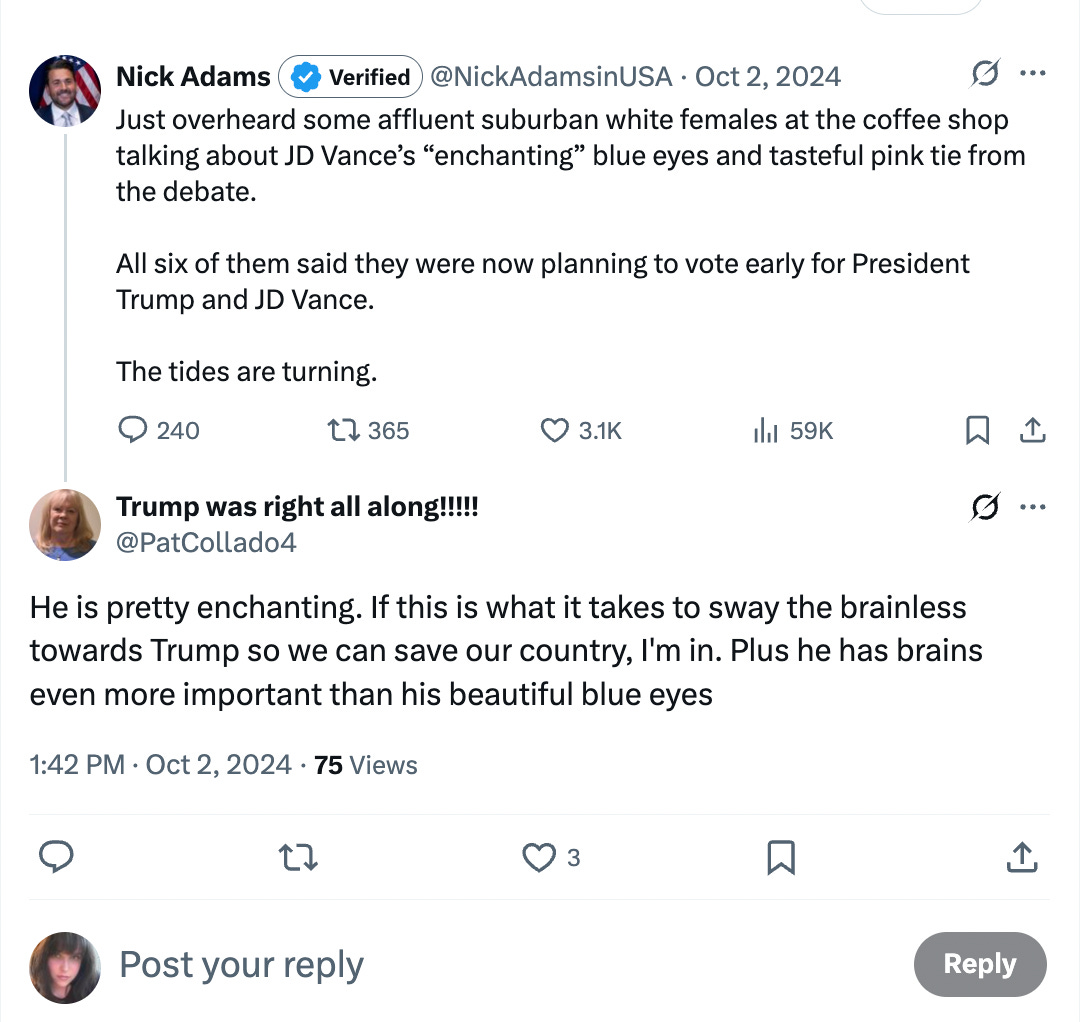Bookmark Nick Adams's tweet
Viewport: 1086px width, 1022px height.
point(978,430)
